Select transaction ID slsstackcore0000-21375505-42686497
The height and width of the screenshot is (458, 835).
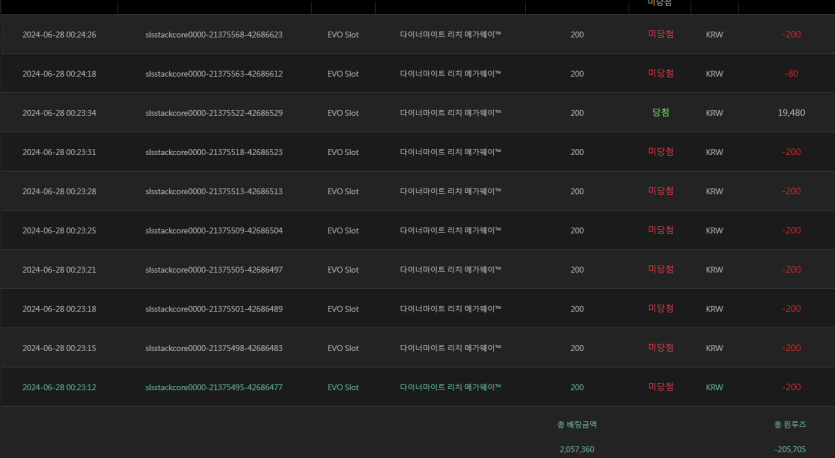tap(214, 270)
